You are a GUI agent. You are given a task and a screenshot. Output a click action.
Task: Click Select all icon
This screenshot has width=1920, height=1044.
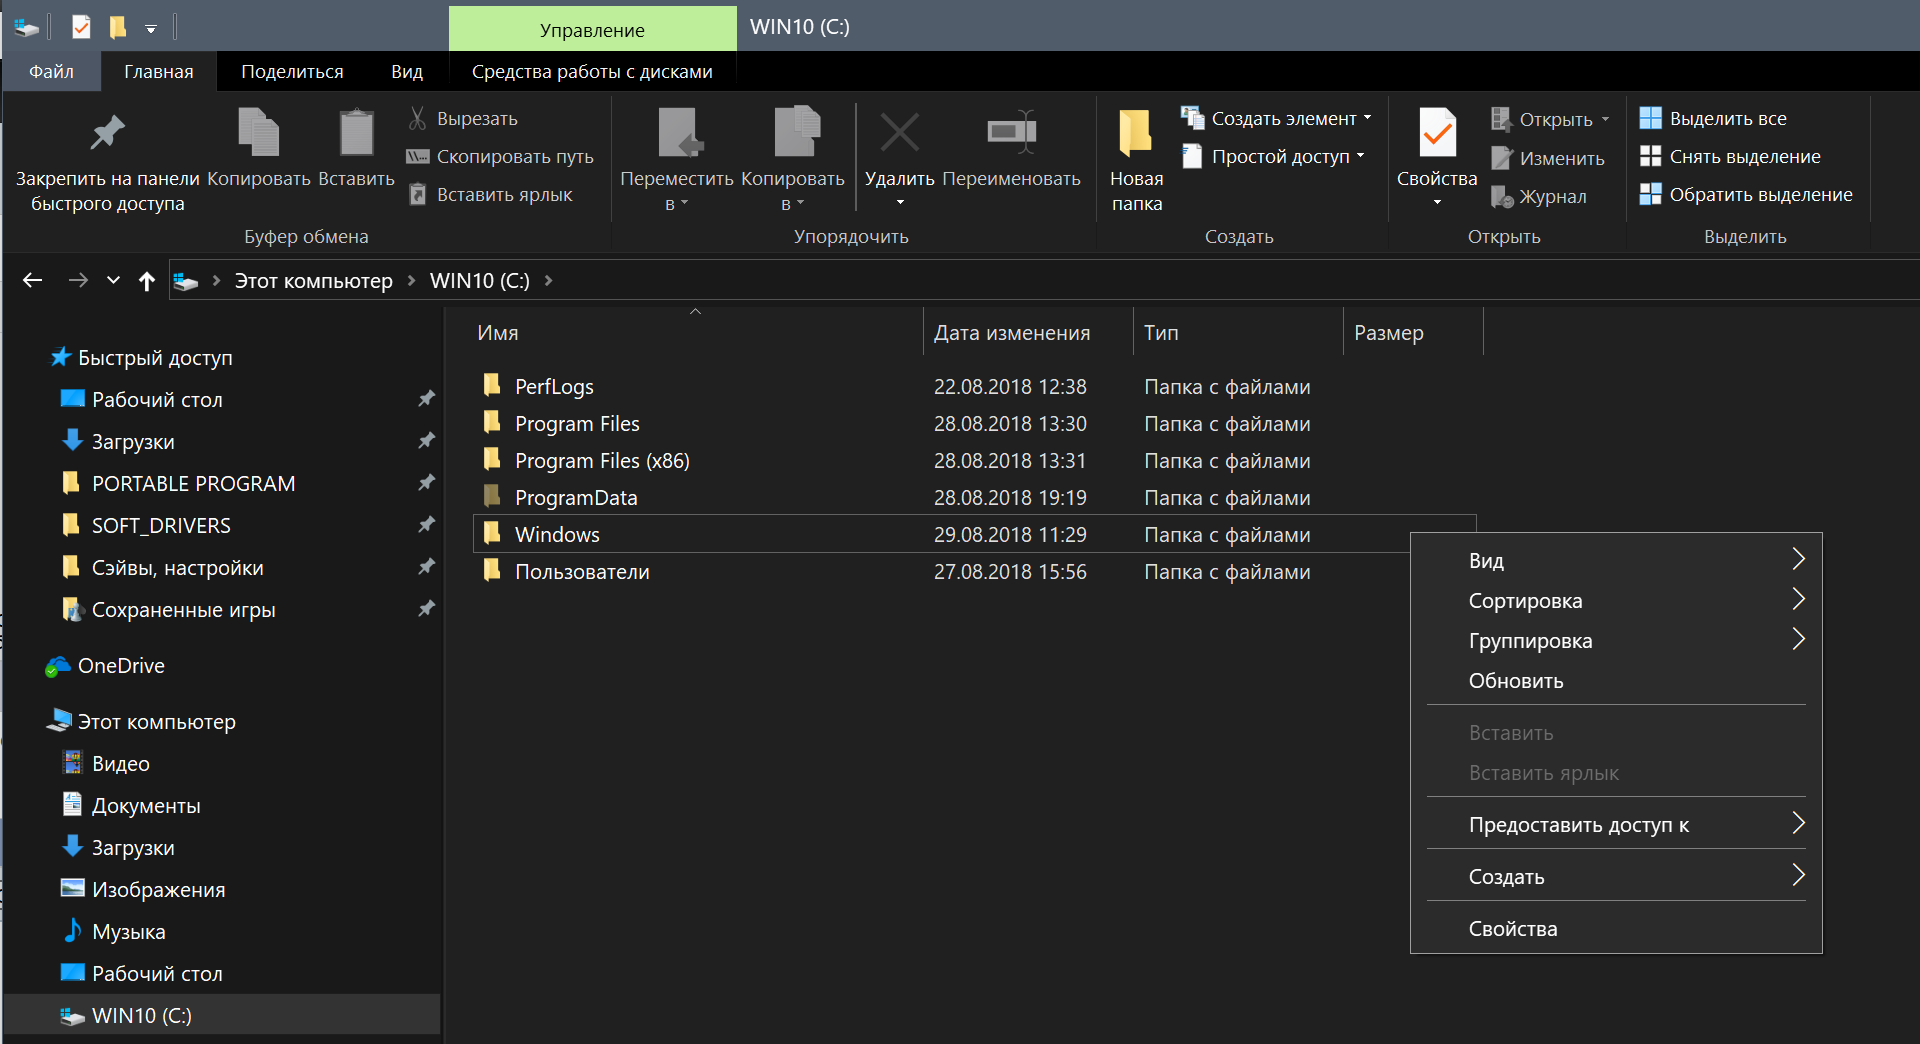[1650, 118]
